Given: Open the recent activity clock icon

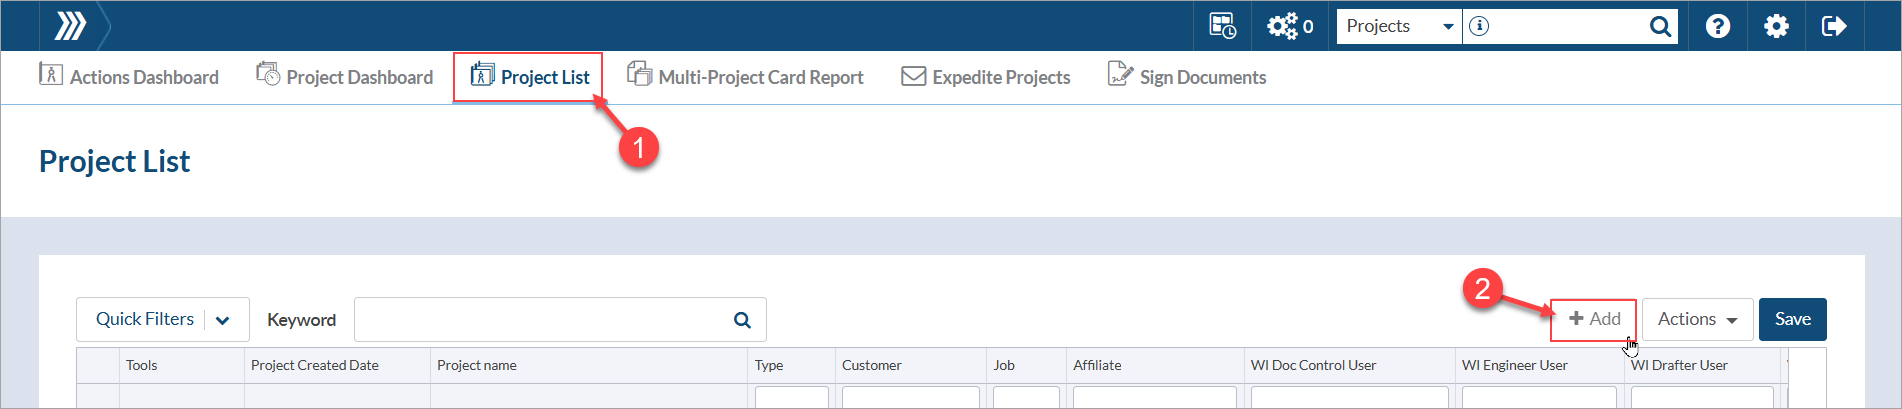Looking at the screenshot, I should (x=1222, y=26).
